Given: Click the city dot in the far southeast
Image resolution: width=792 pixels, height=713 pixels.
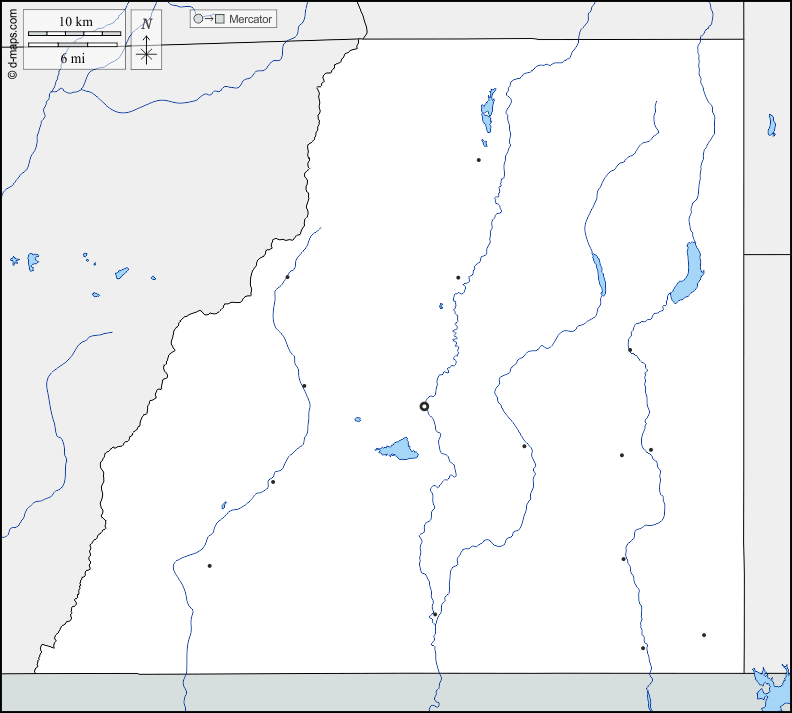Looking at the screenshot, I should (704, 635).
